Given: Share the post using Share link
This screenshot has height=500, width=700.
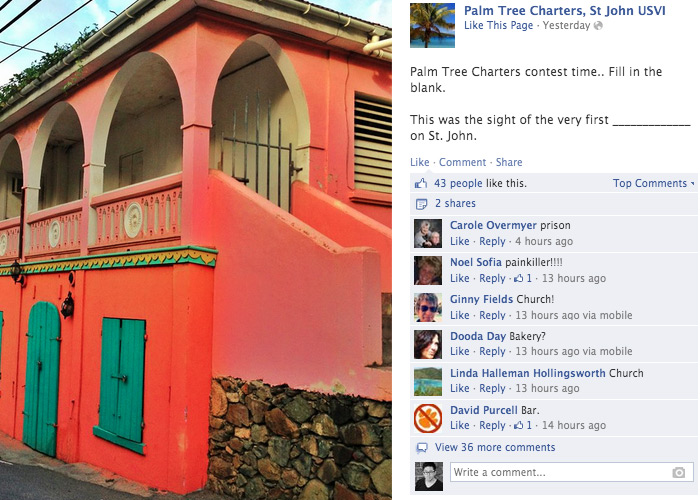Looking at the screenshot, I should [x=508, y=162].
